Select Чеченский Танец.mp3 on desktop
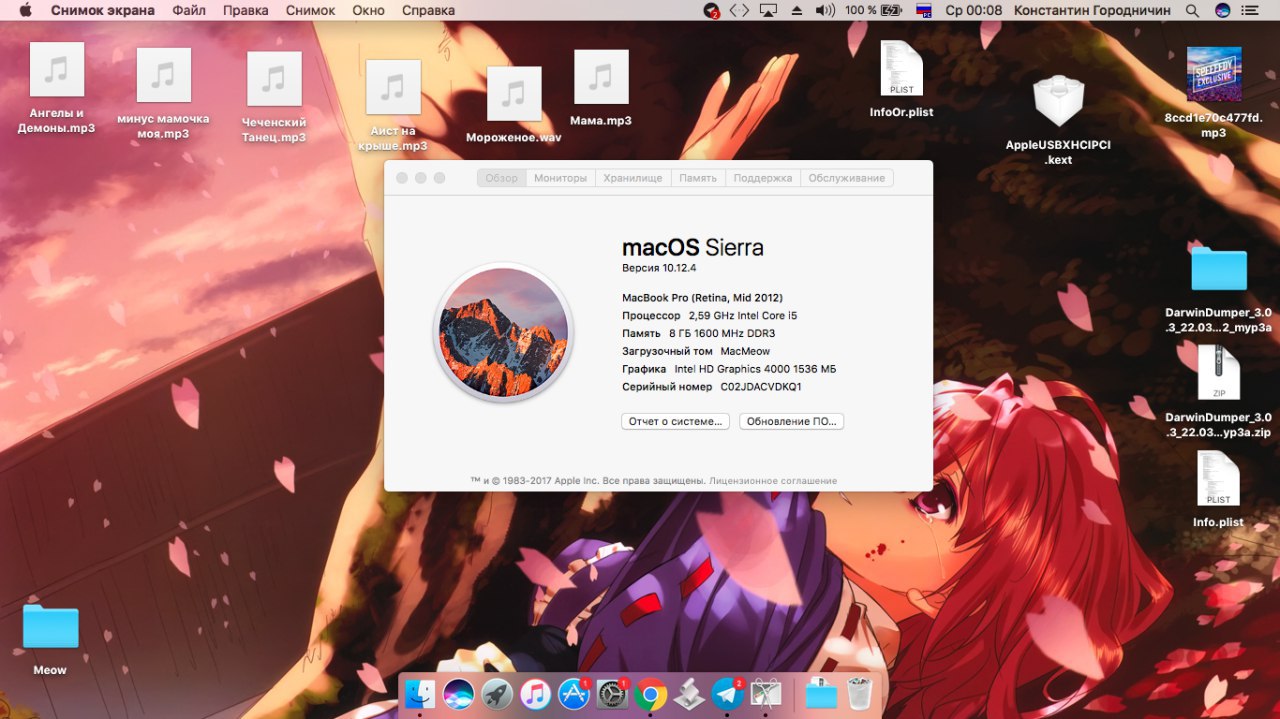Viewport: 1280px width, 719px height. (274, 97)
